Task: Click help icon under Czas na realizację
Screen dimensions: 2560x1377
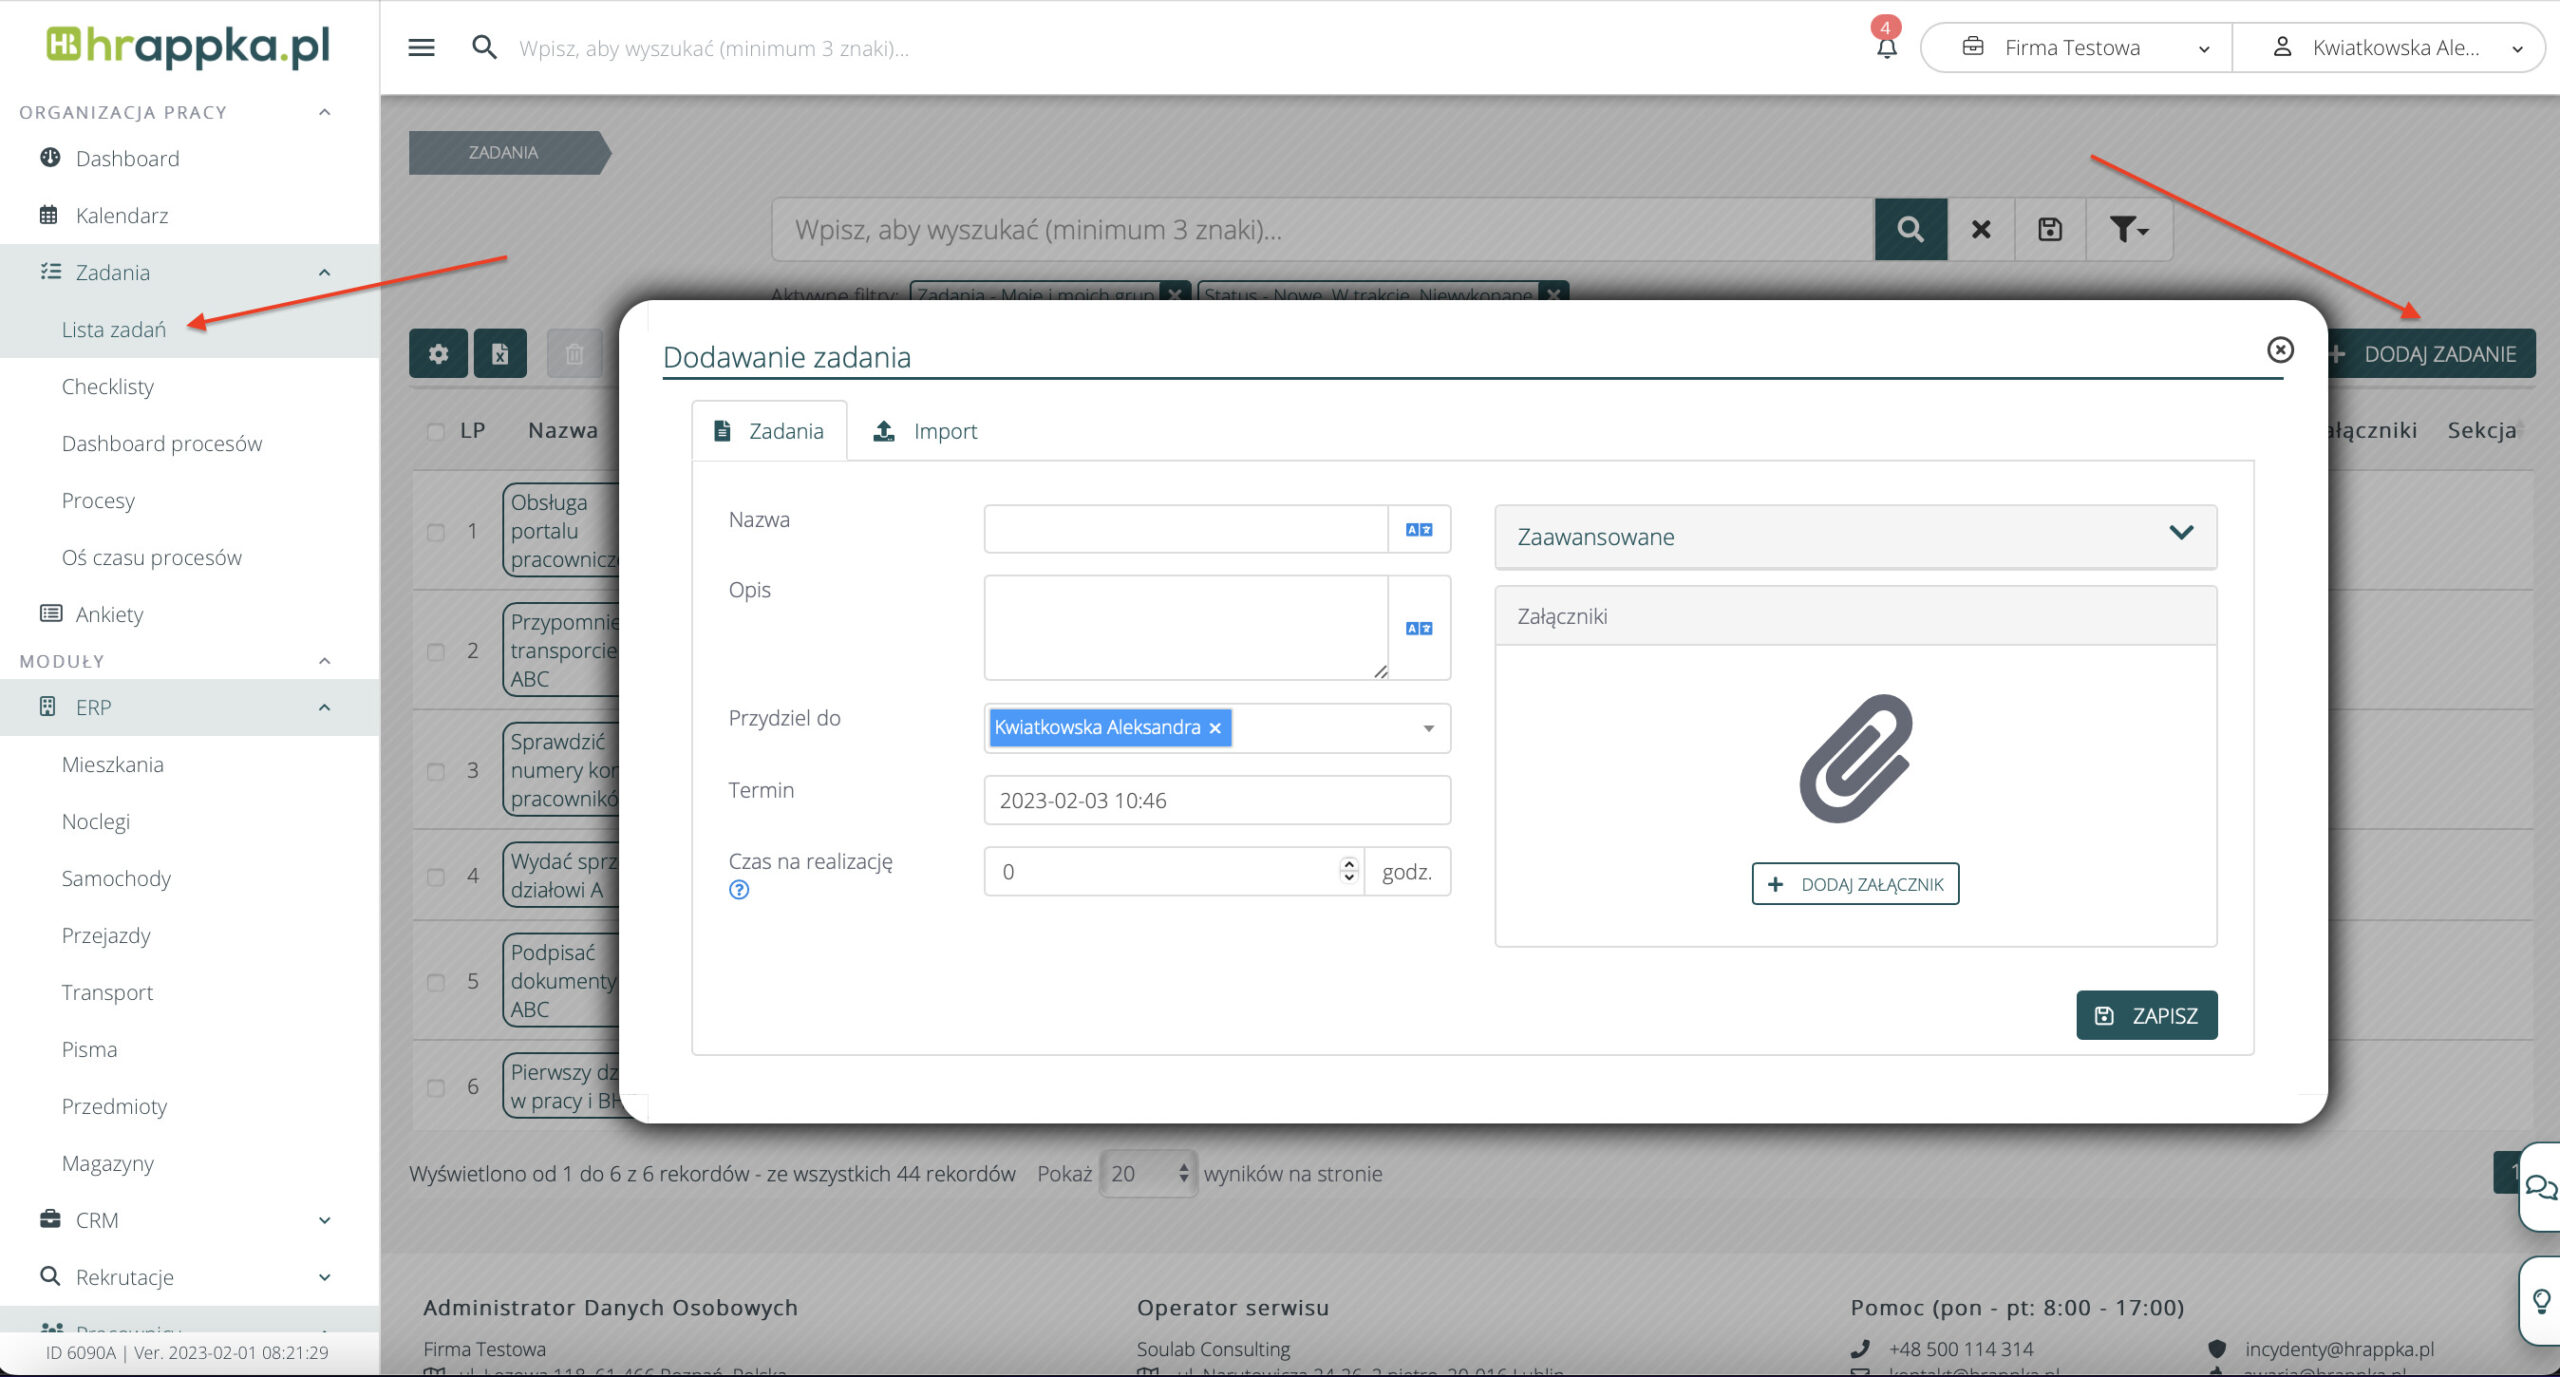Action: pyautogui.click(x=738, y=890)
